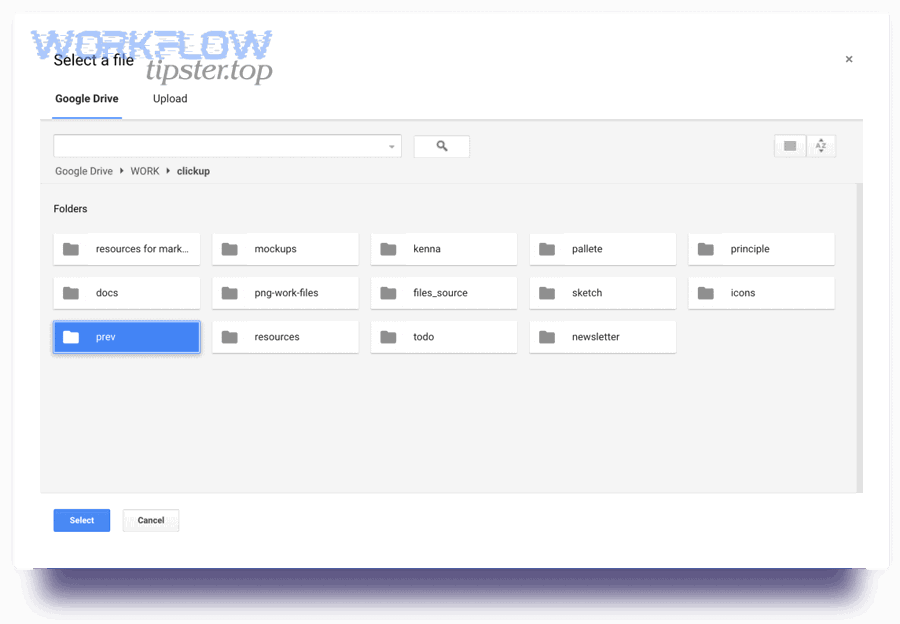Expand the breadcrumb arrow after Google Drive
The image size is (900, 624).
[x=119, y=171]
